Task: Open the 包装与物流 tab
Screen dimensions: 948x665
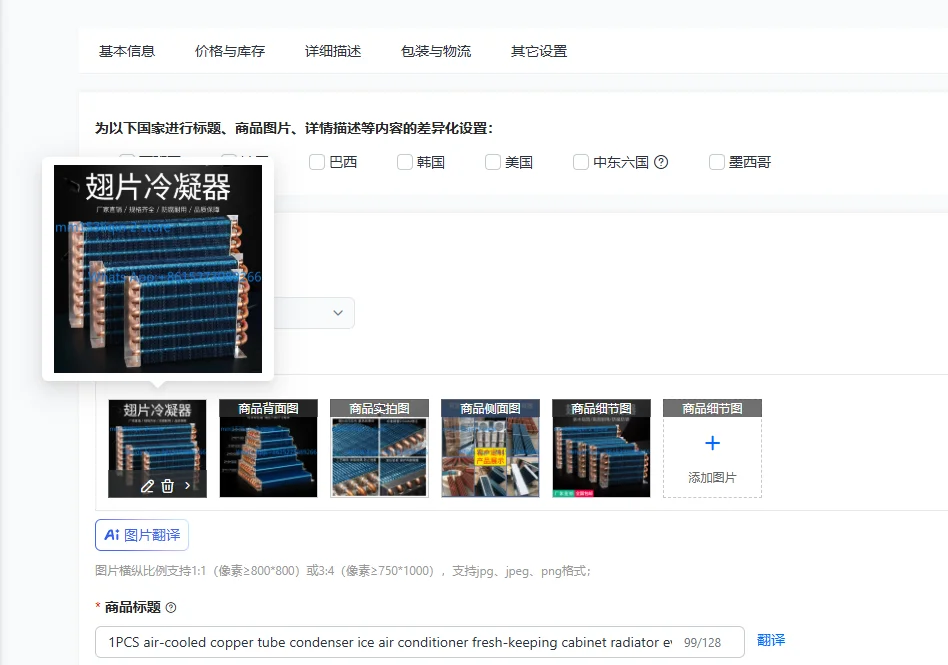Action: (x=436, y=51)
